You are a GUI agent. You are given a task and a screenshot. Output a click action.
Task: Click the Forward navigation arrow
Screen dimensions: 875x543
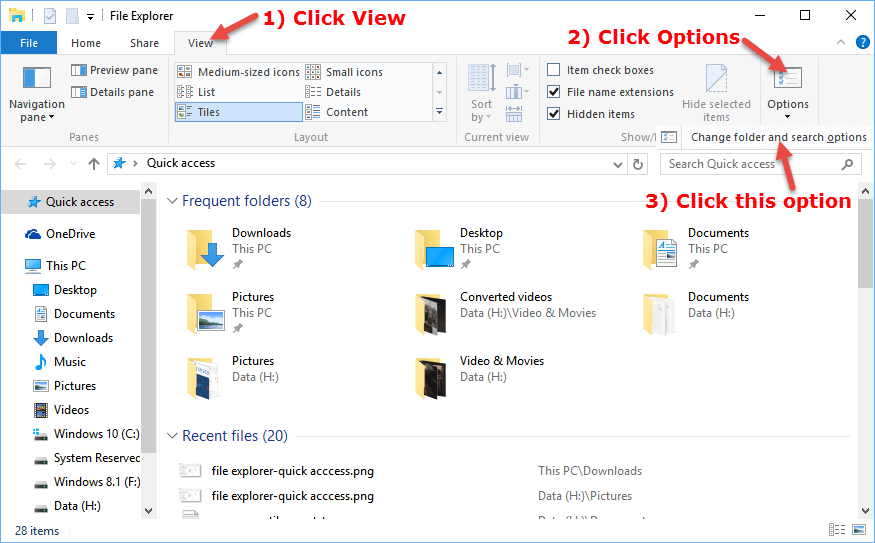pyautogui.click(x=50, y=164)
